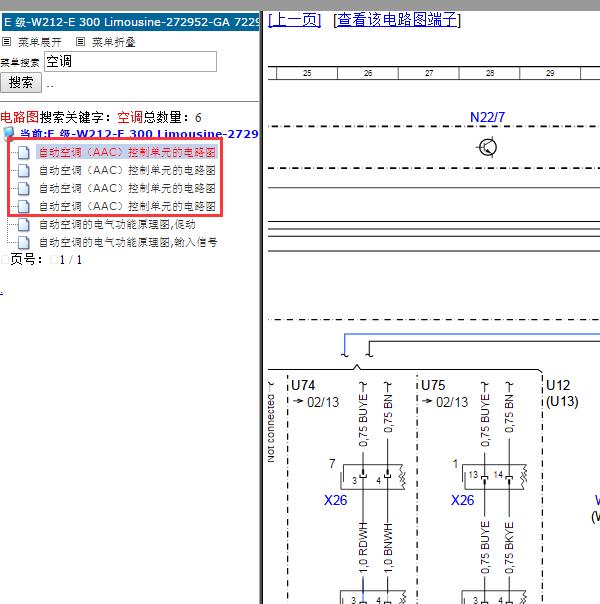Click the U74 section label
Image resolution: width=600 pixels, height=604 pixels.
click(303, 385)
